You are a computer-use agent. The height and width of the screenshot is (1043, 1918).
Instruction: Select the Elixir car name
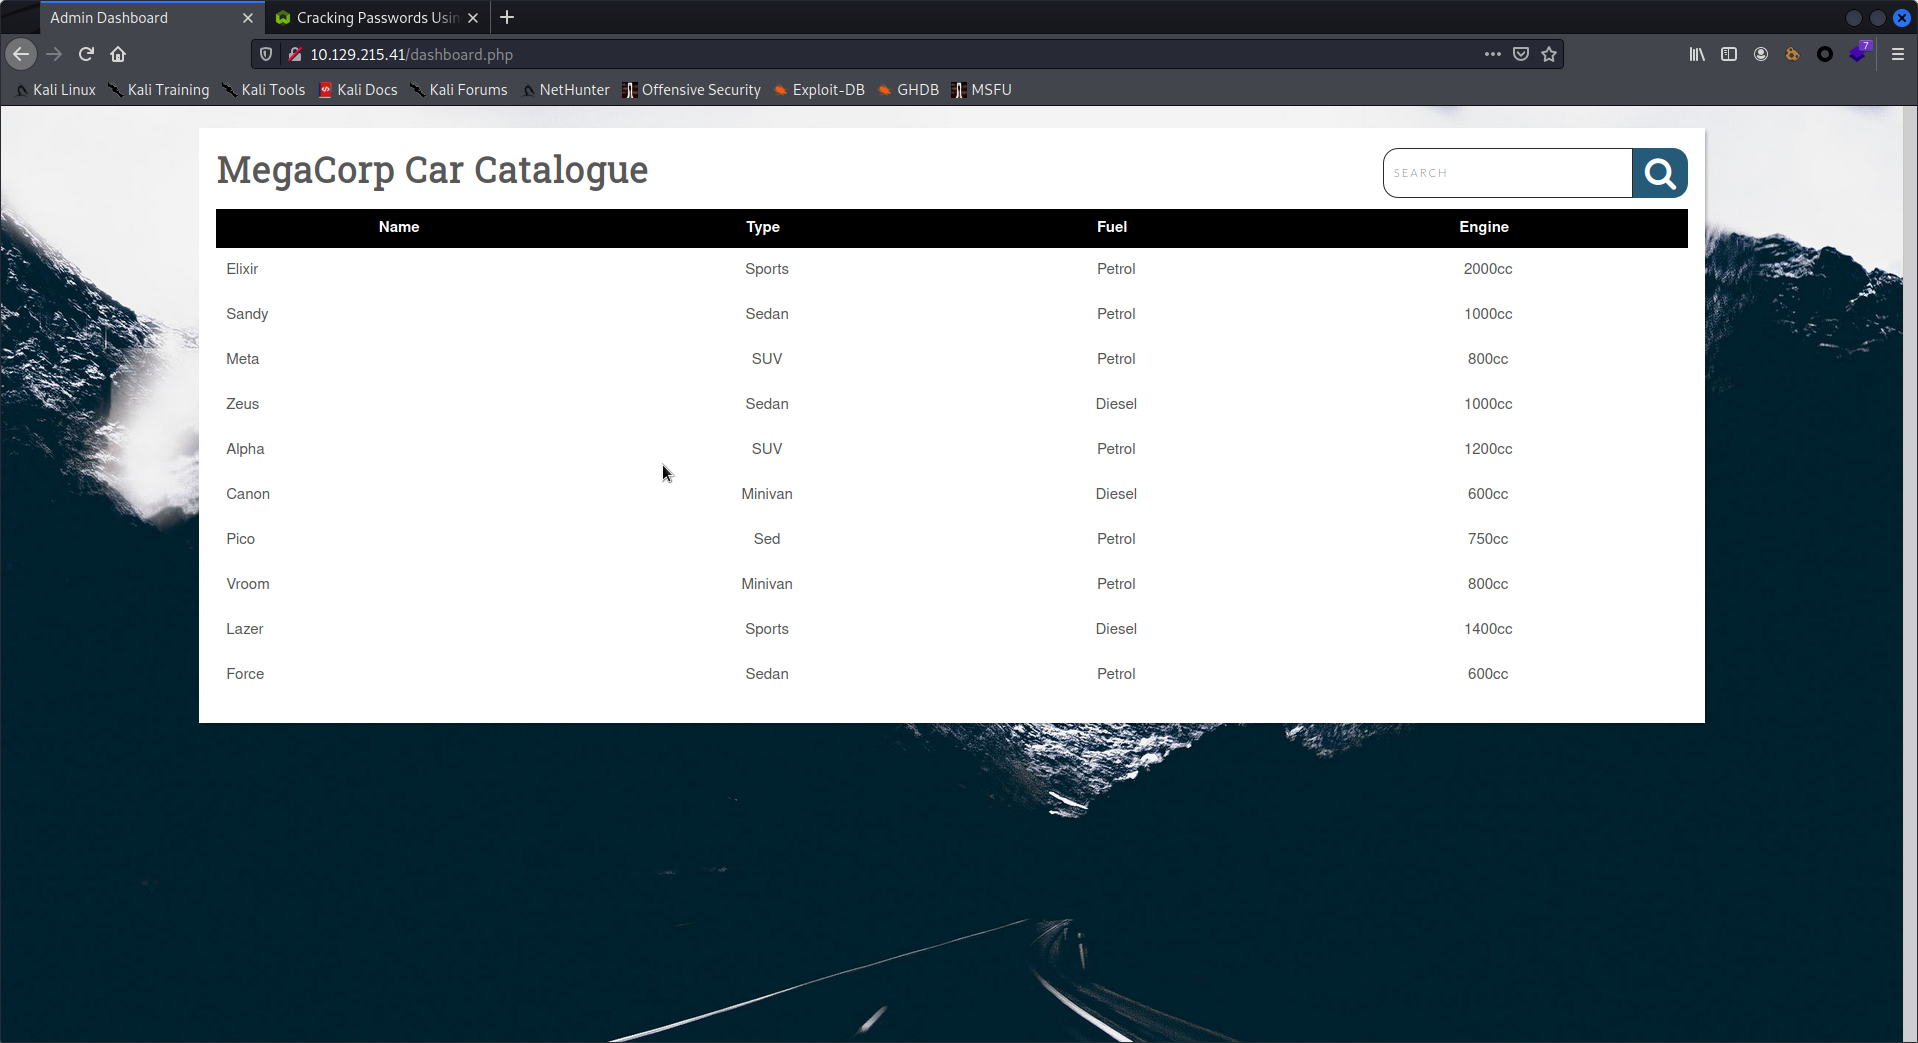pyautogui.click(x=242, y=269)
